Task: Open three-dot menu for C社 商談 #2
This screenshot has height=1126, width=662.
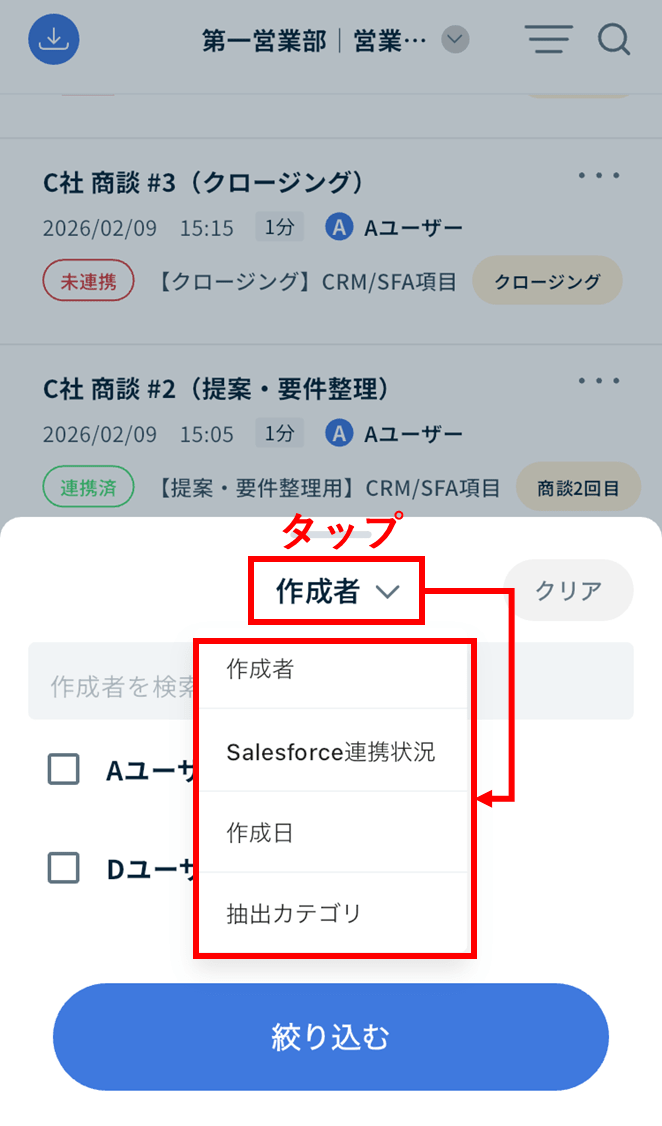Action: point(599,381)
